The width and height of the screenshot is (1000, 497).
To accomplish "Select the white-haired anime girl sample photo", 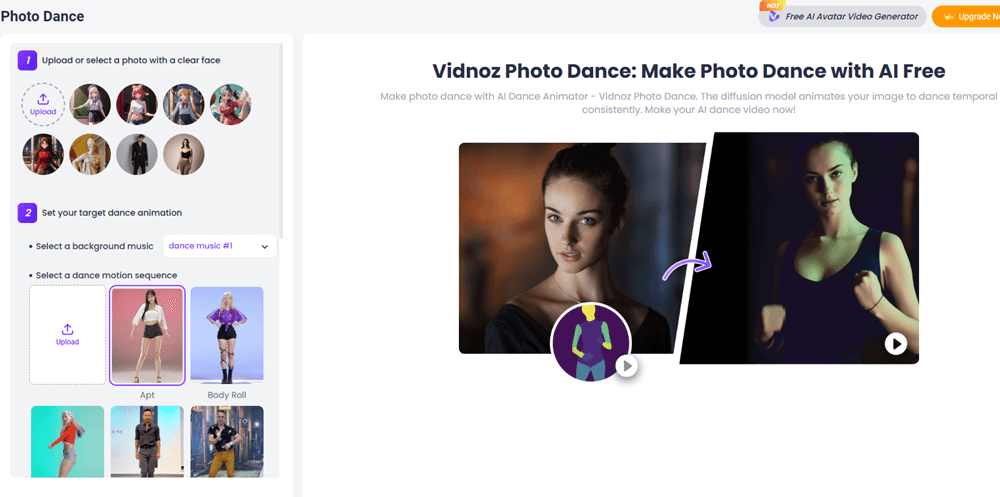I will point(90,105).
